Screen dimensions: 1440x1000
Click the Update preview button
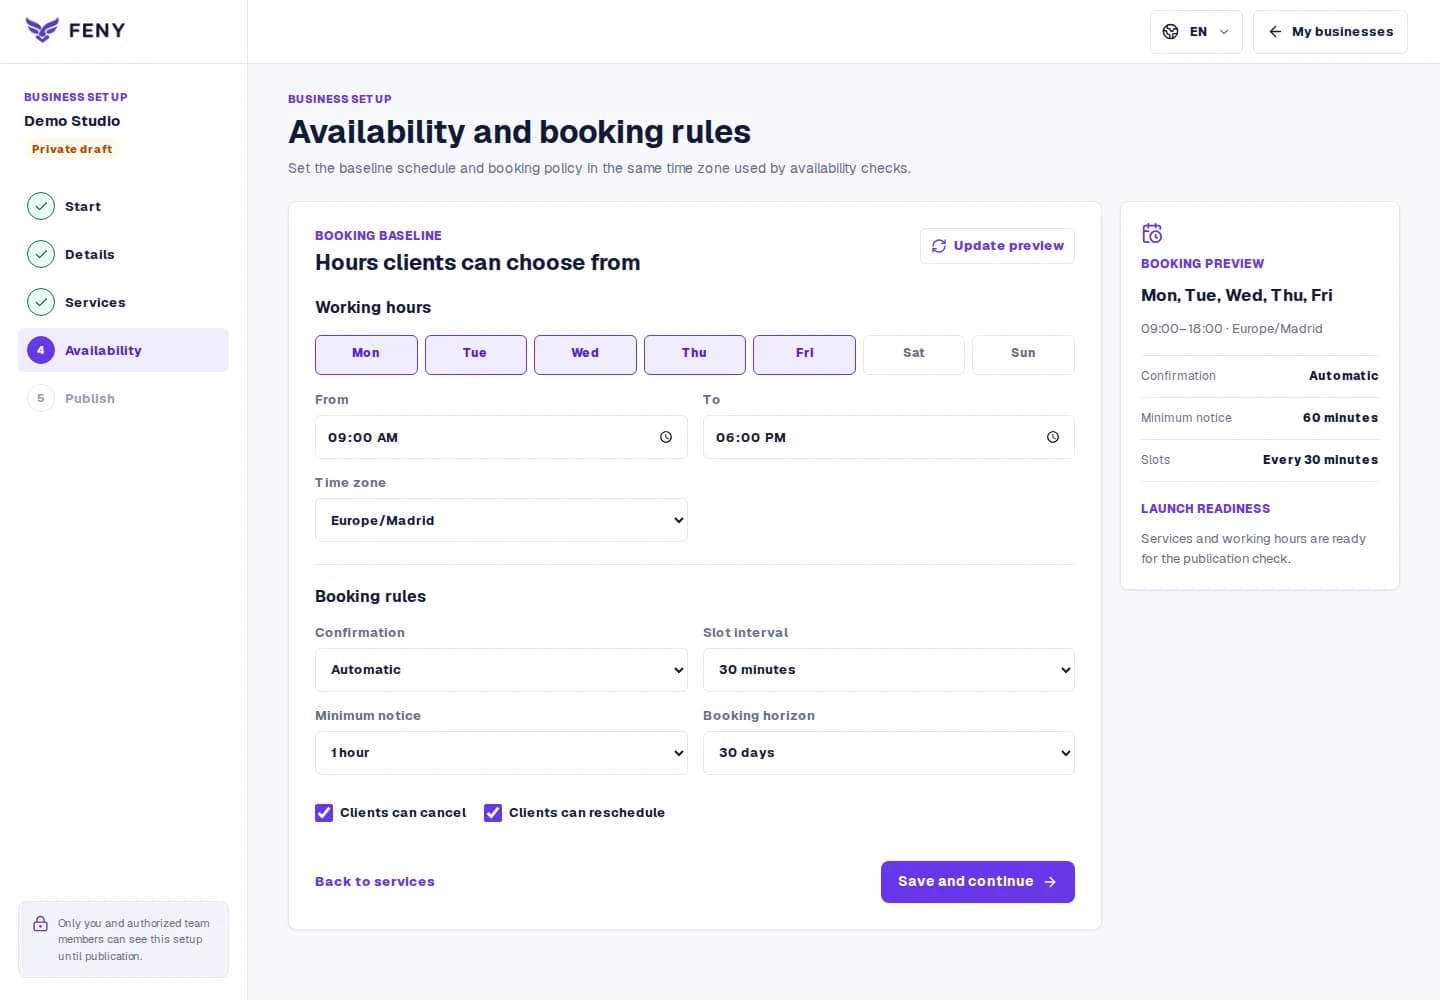point(997,246)
